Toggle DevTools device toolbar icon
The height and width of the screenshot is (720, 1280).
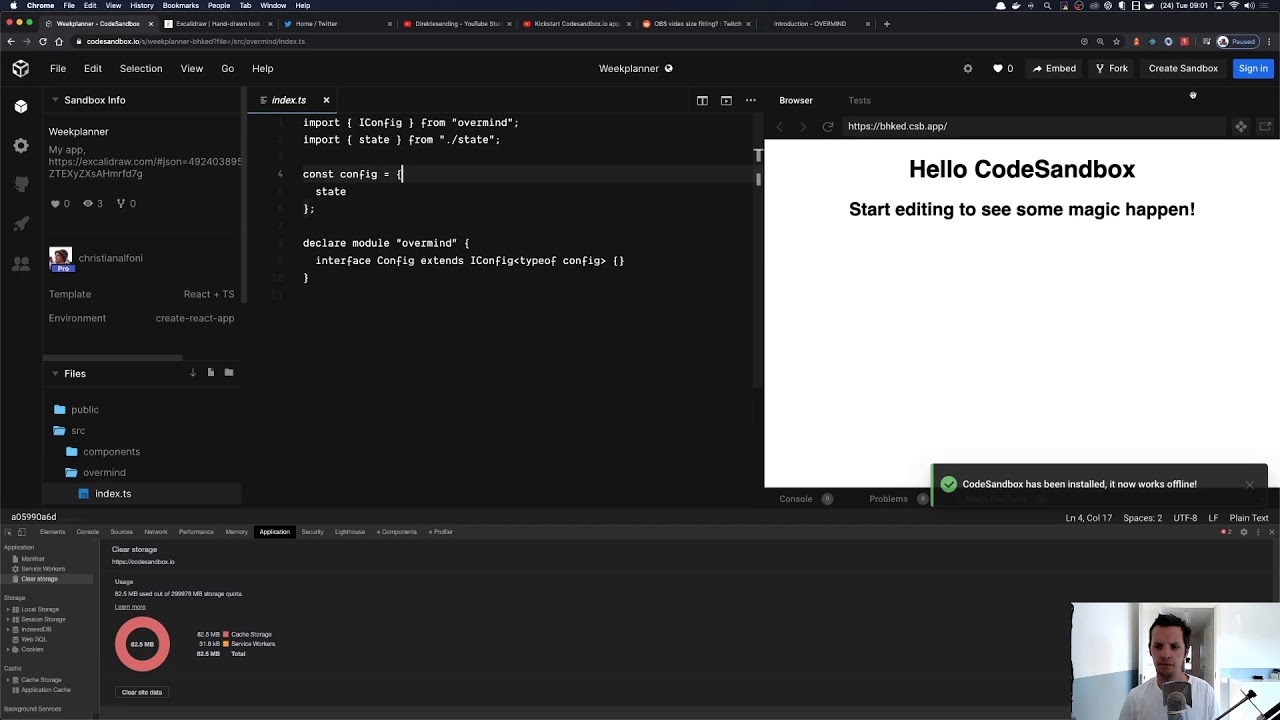[x=21, y=532]
